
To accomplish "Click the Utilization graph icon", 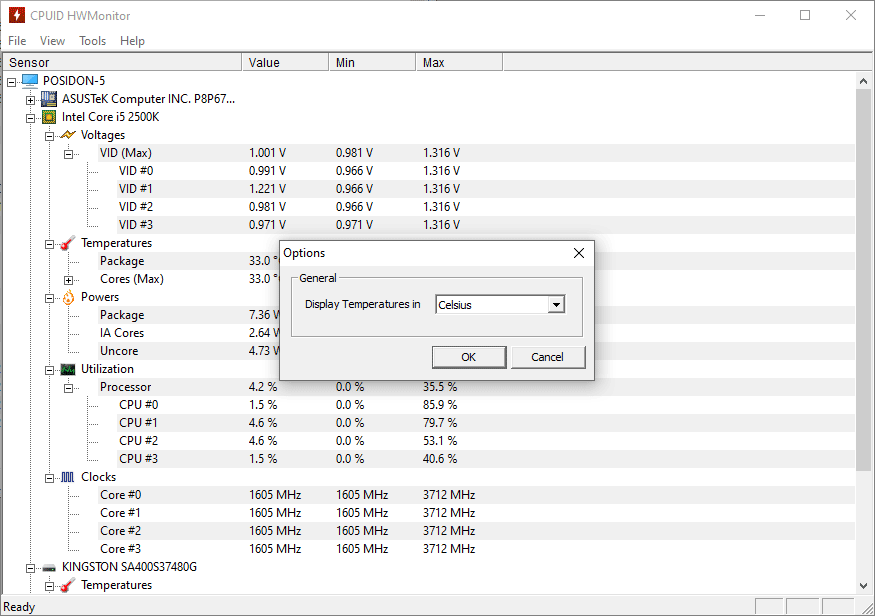I will pyautogui.click(x=68, y=369).
